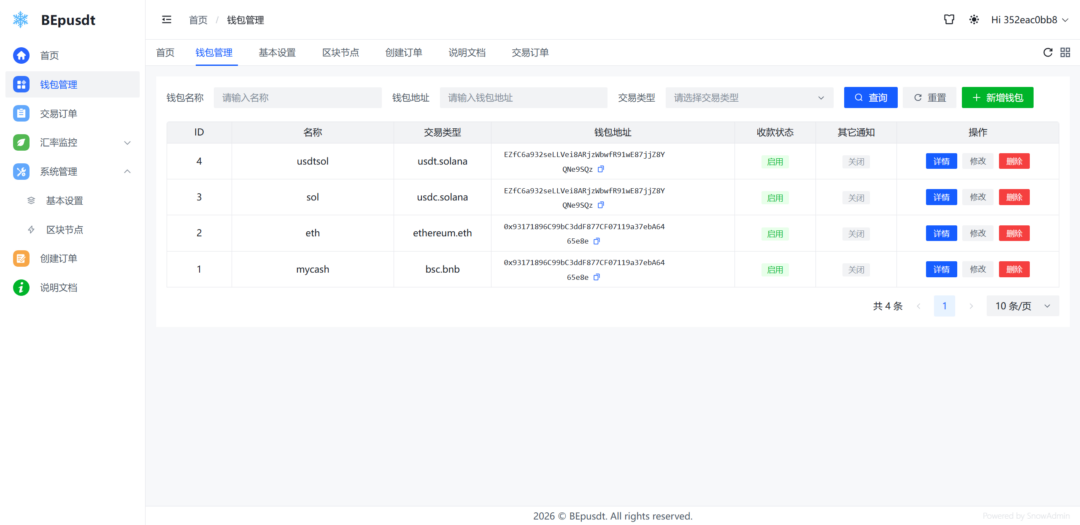
Task: Click the usdt.solana transaction type cell
Action: (x=442, y=161)
